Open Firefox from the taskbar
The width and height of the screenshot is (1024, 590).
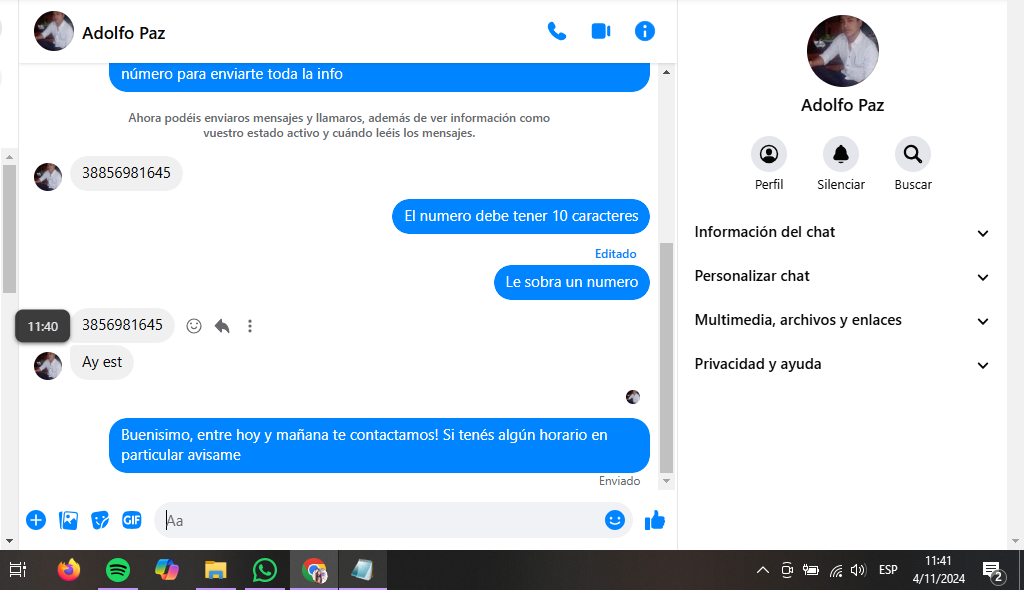coord(69,570)
